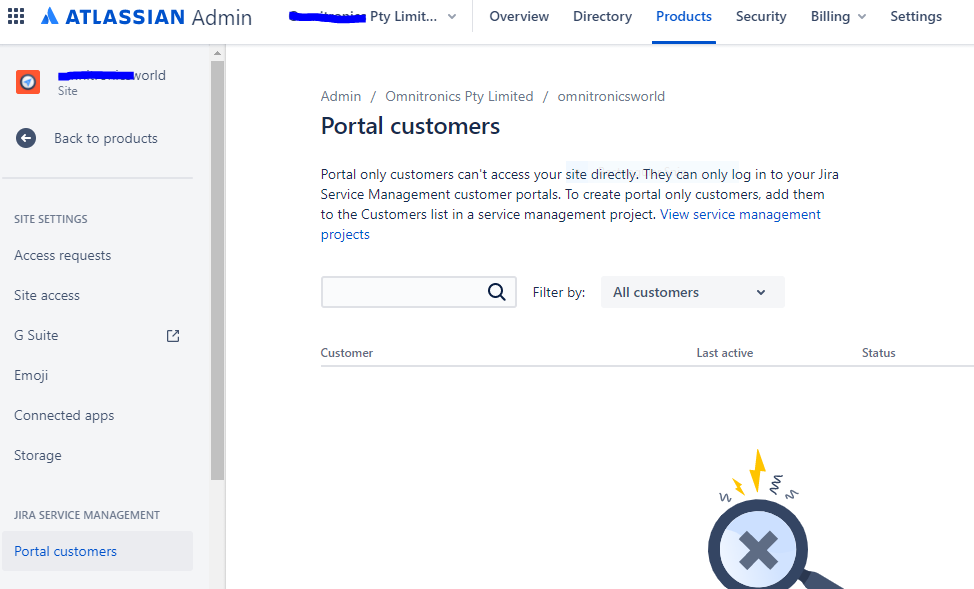The height and width of the screenshot is (589, 974).
Task: Click the Omnitronics Pty Limited breadcrumb
Action: (x=459, y=96)
